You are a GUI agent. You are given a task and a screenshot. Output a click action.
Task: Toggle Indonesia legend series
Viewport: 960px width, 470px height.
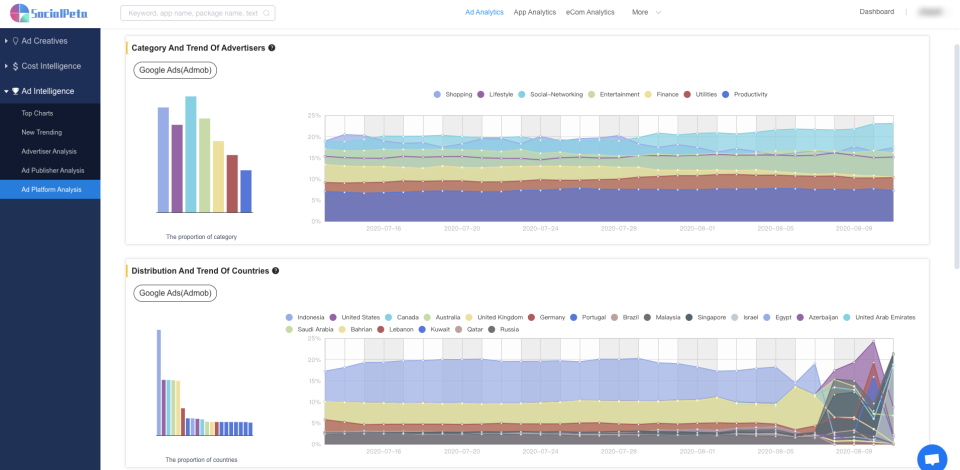[305, 317]
